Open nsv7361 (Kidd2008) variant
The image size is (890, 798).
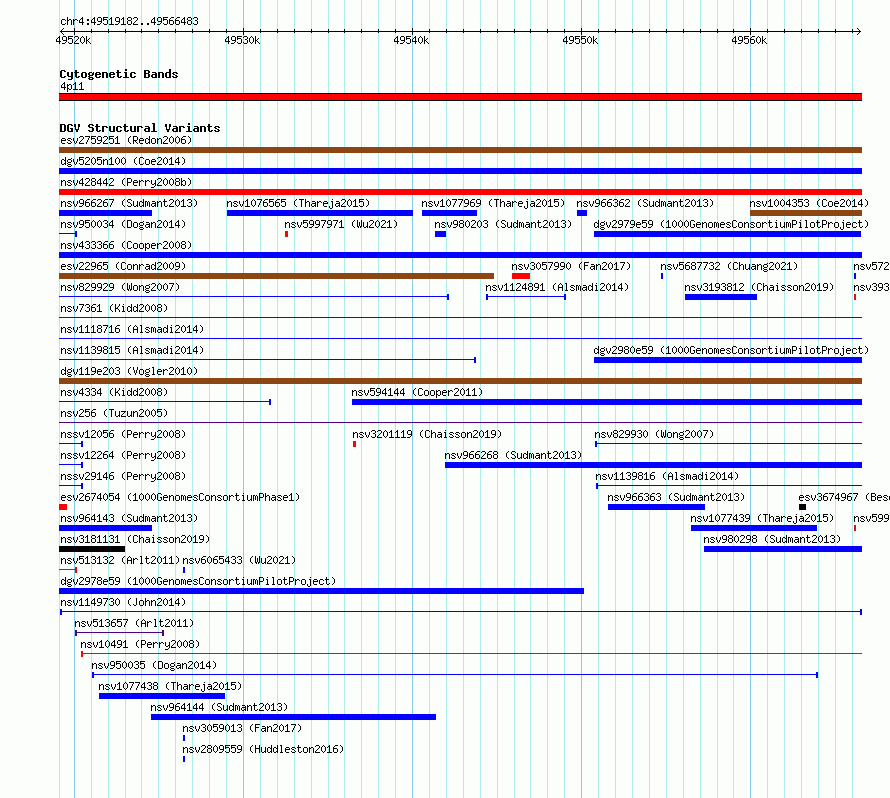[460, 318]
